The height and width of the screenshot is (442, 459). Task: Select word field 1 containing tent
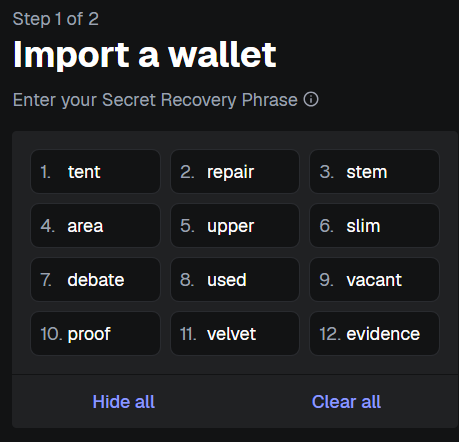pyautogui.click(x=95, y=172)
